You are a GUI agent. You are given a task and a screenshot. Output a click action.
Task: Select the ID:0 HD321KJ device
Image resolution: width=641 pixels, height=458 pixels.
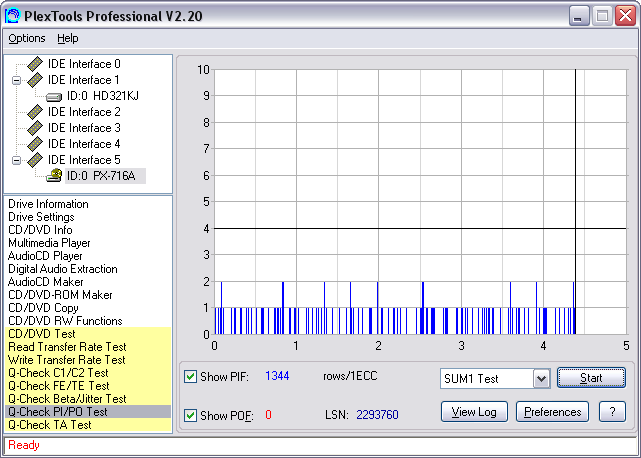click(x=102, y=96)
